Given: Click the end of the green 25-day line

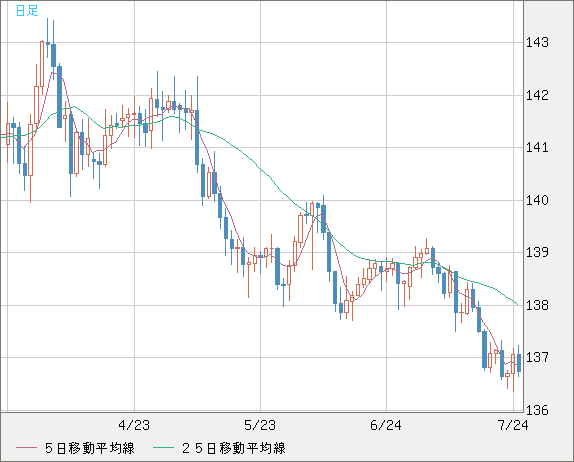Looking at the screenshot, I should (517, 304).
